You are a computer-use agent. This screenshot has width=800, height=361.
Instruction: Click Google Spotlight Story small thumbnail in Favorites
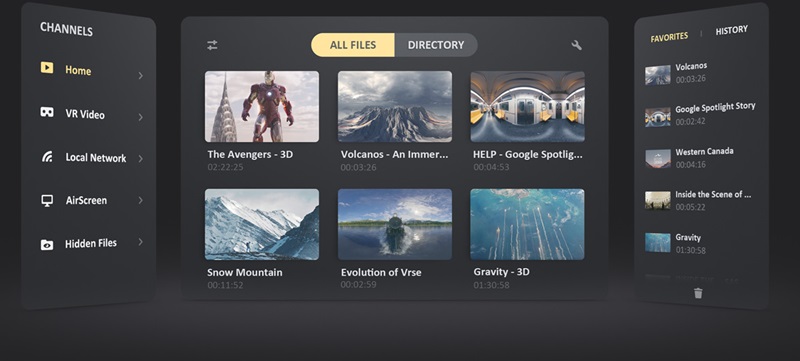[x=658, y=117]
